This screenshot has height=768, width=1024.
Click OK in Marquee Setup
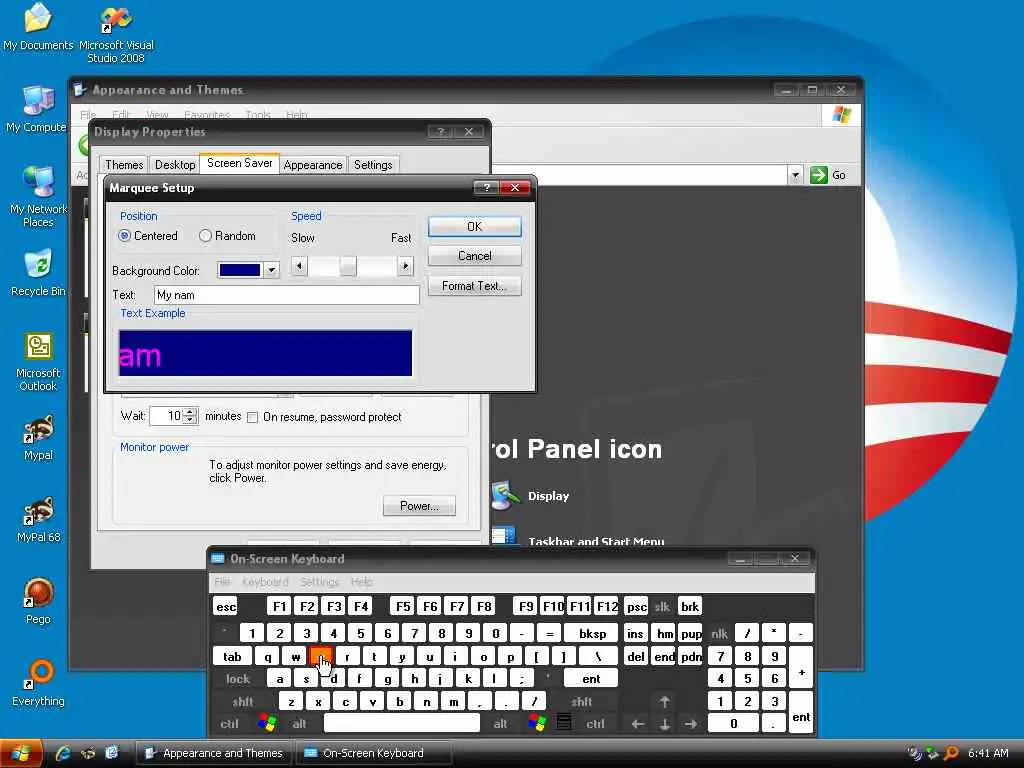475,226
